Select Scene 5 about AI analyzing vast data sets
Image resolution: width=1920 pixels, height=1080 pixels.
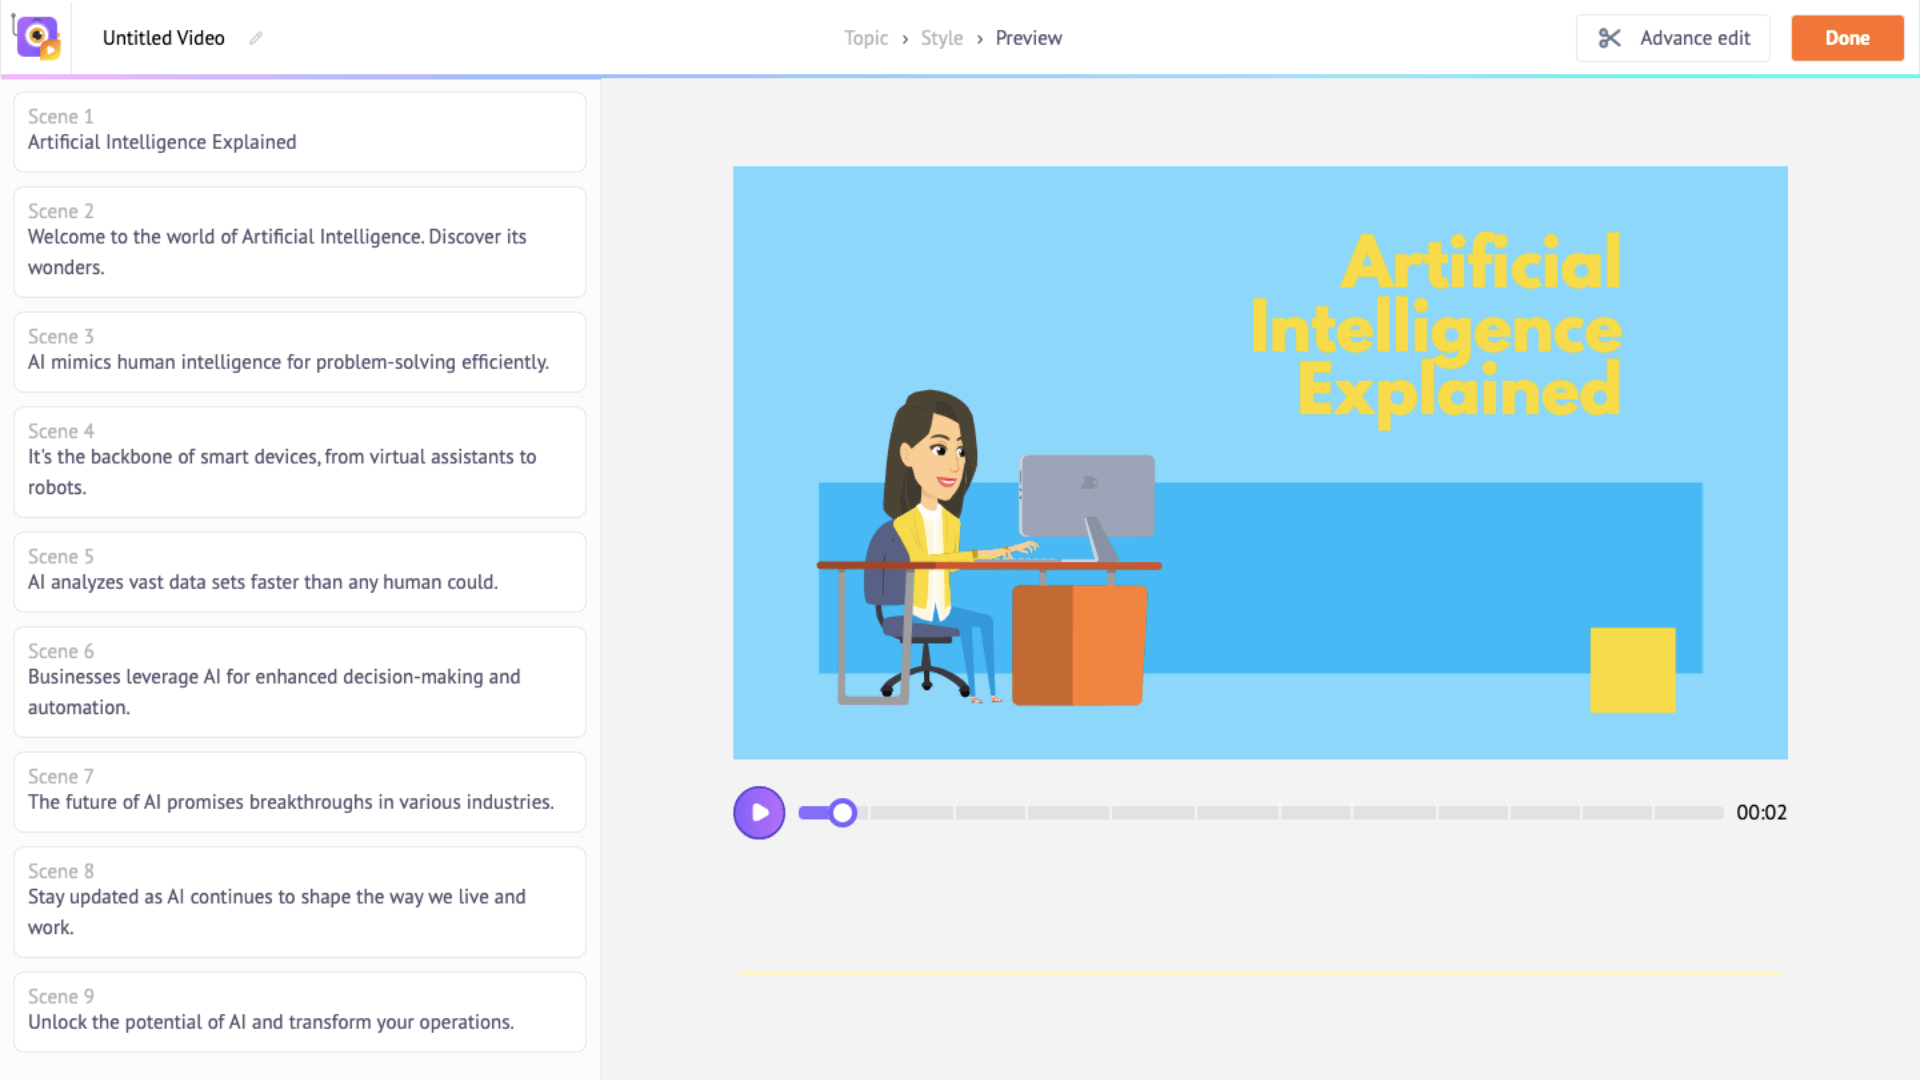(x=299, y=571)
